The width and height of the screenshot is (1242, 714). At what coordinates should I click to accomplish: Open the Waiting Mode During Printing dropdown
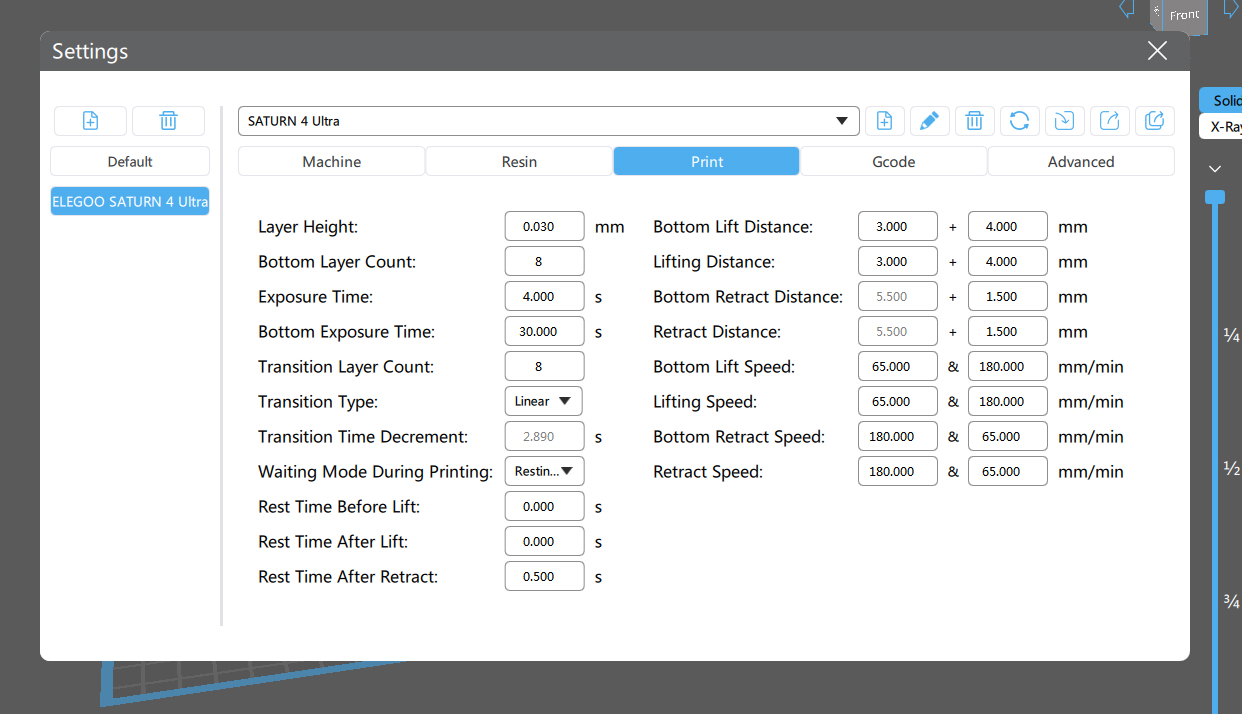[x=544, y=471]
